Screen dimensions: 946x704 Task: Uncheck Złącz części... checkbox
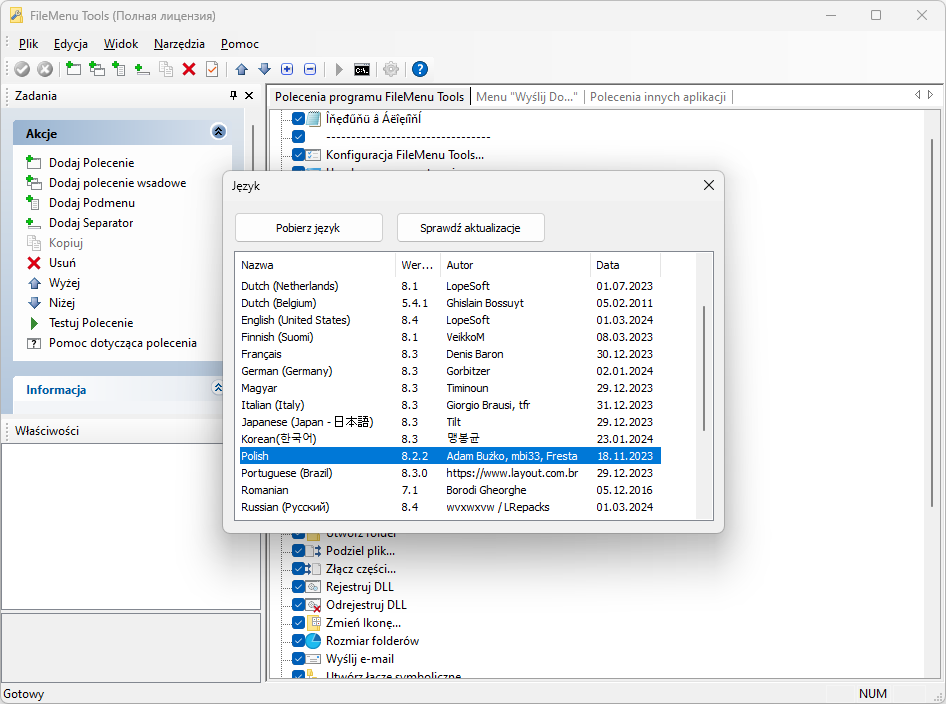pyautogui.click(x=298, y=568)
